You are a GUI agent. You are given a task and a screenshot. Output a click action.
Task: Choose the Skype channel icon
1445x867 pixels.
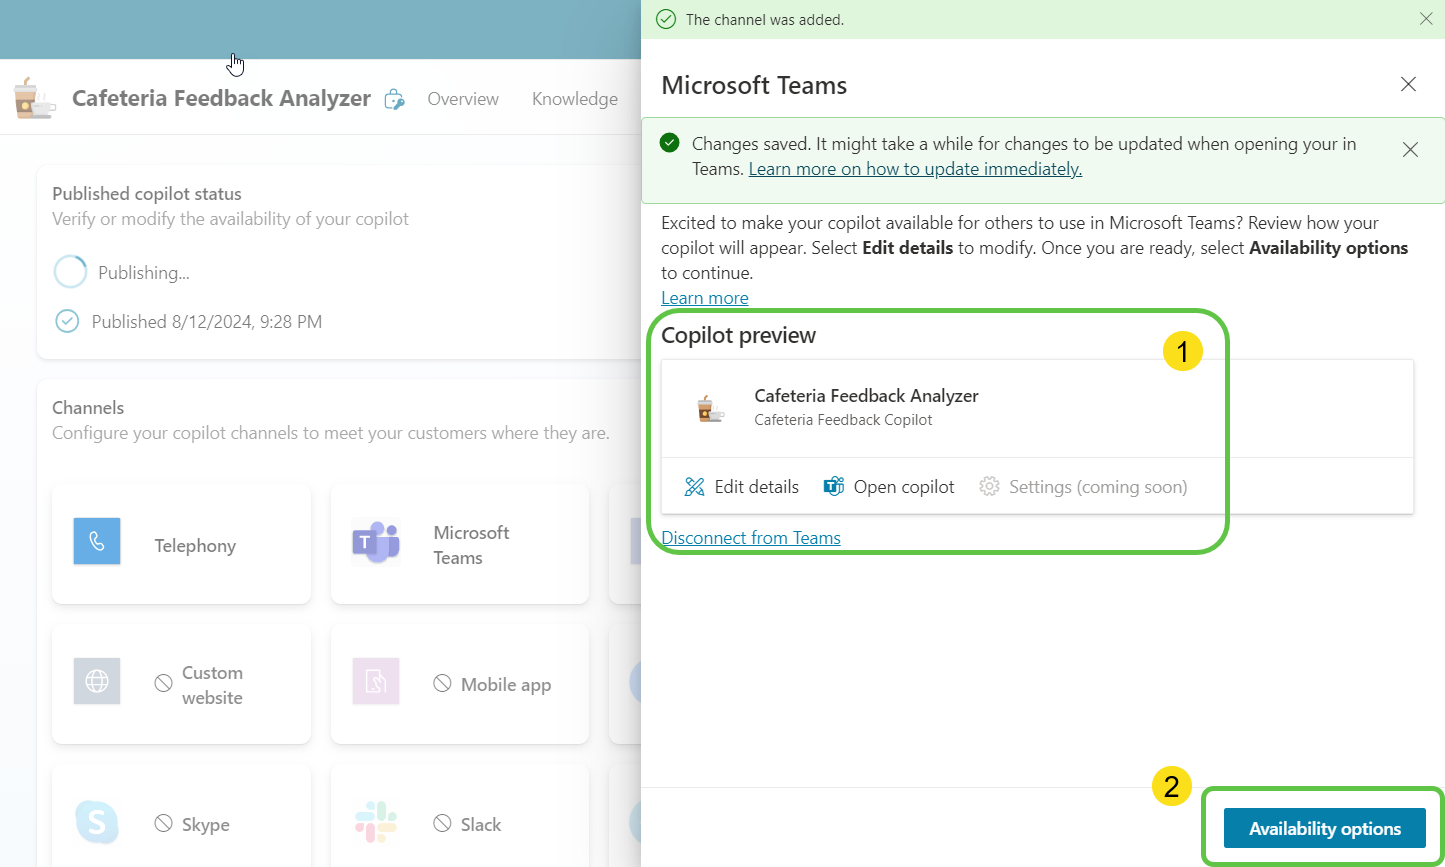97,822
